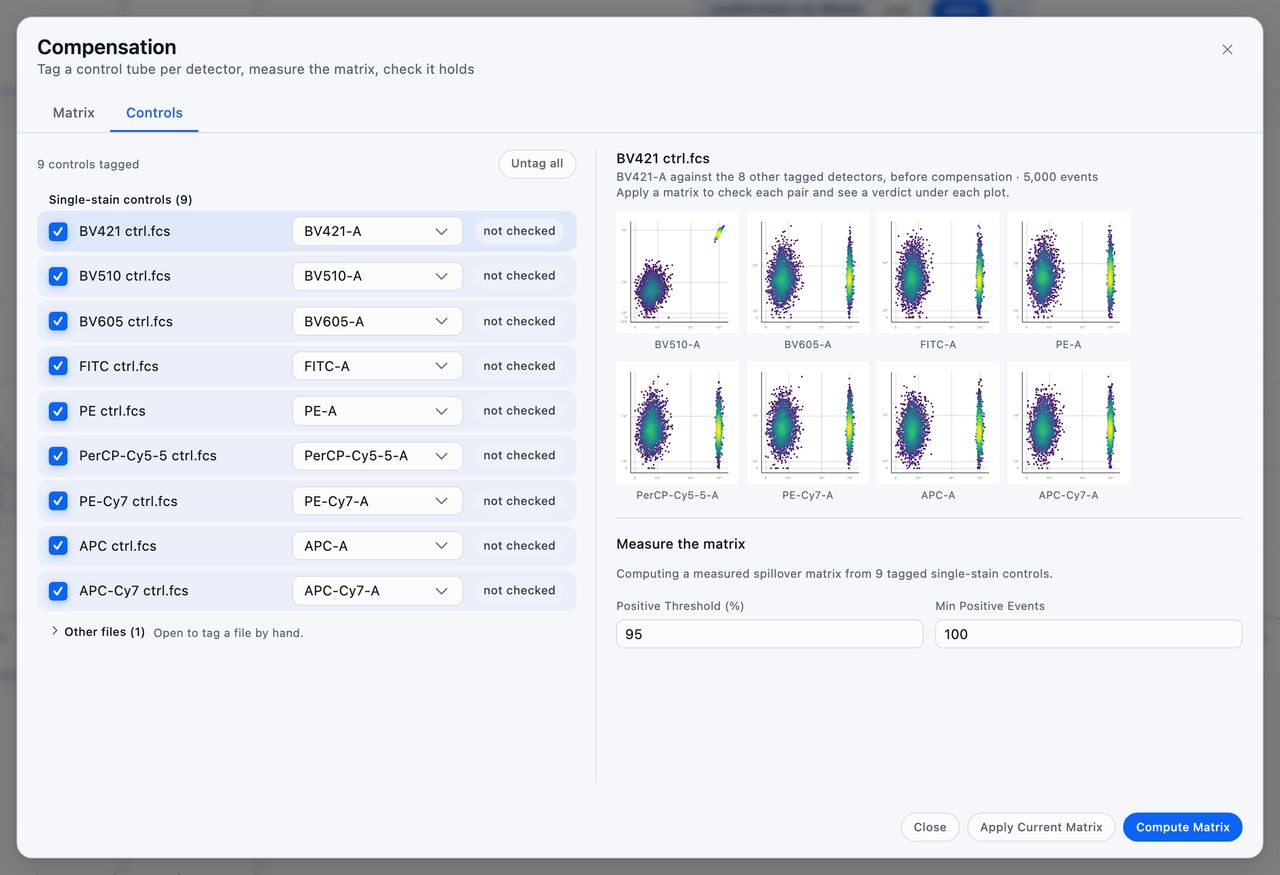Open the BV605-A scatter plot thumbnail

pos(808,272)
